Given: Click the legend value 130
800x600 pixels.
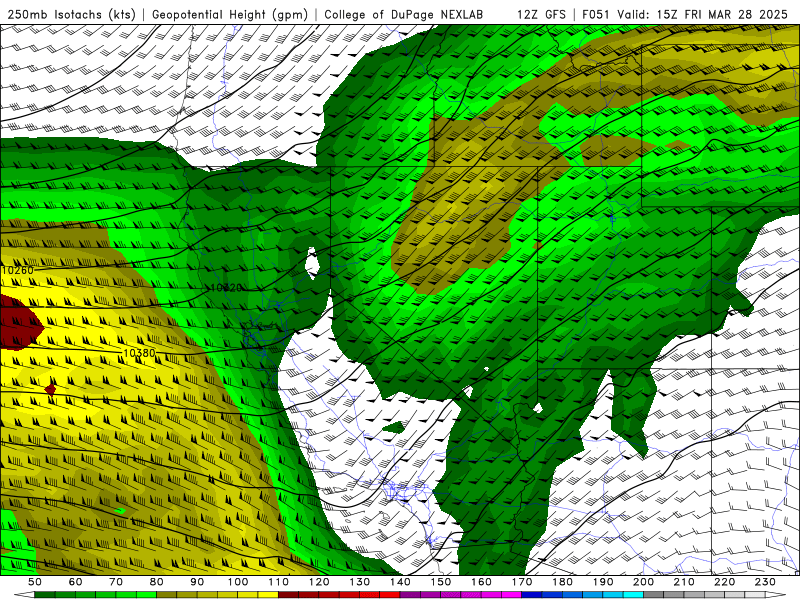Looking at the screenshot, I should (x=360, y=582).
